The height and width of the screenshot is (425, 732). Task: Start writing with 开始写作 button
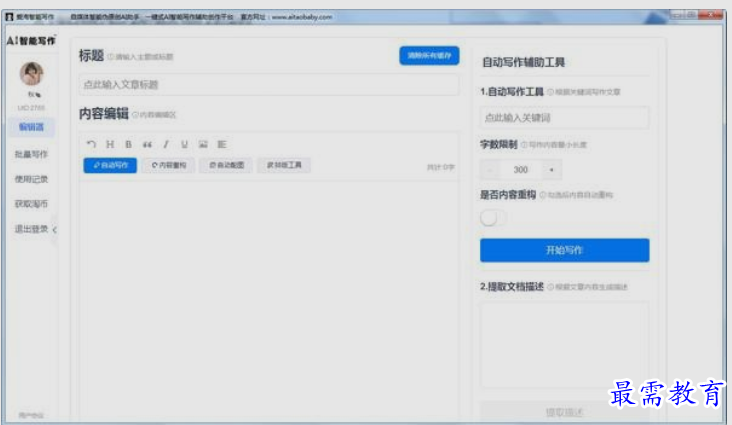(x=564, y=250)
